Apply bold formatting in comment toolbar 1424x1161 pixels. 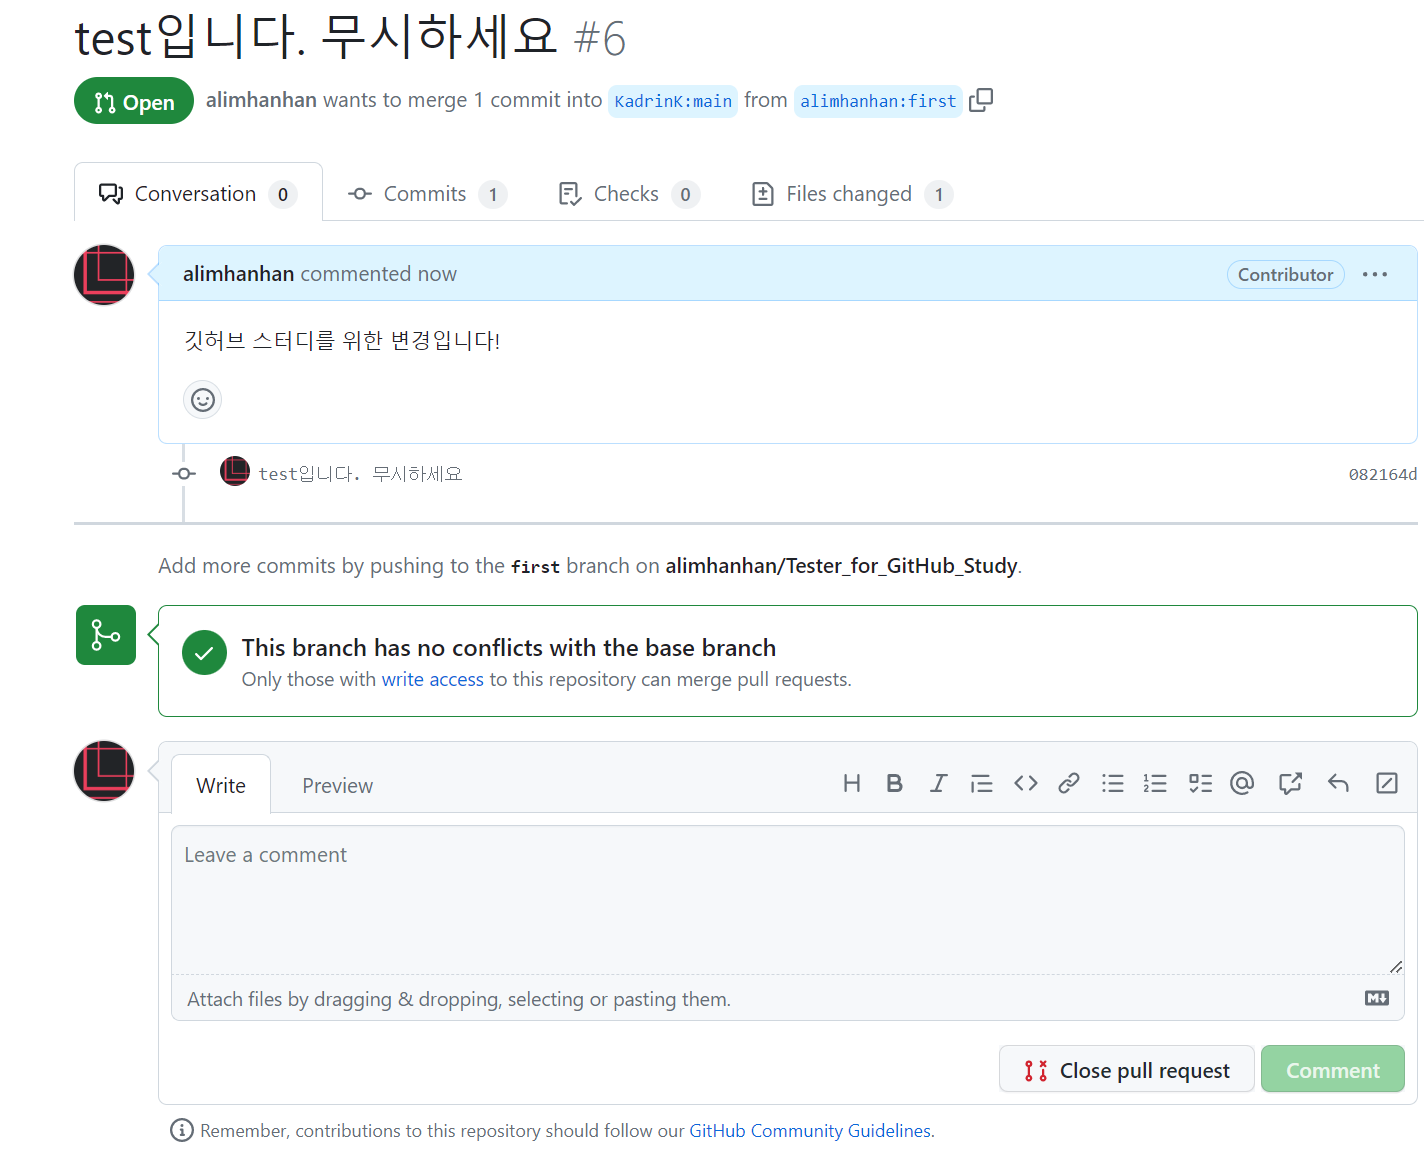click(x=895, y=783)
